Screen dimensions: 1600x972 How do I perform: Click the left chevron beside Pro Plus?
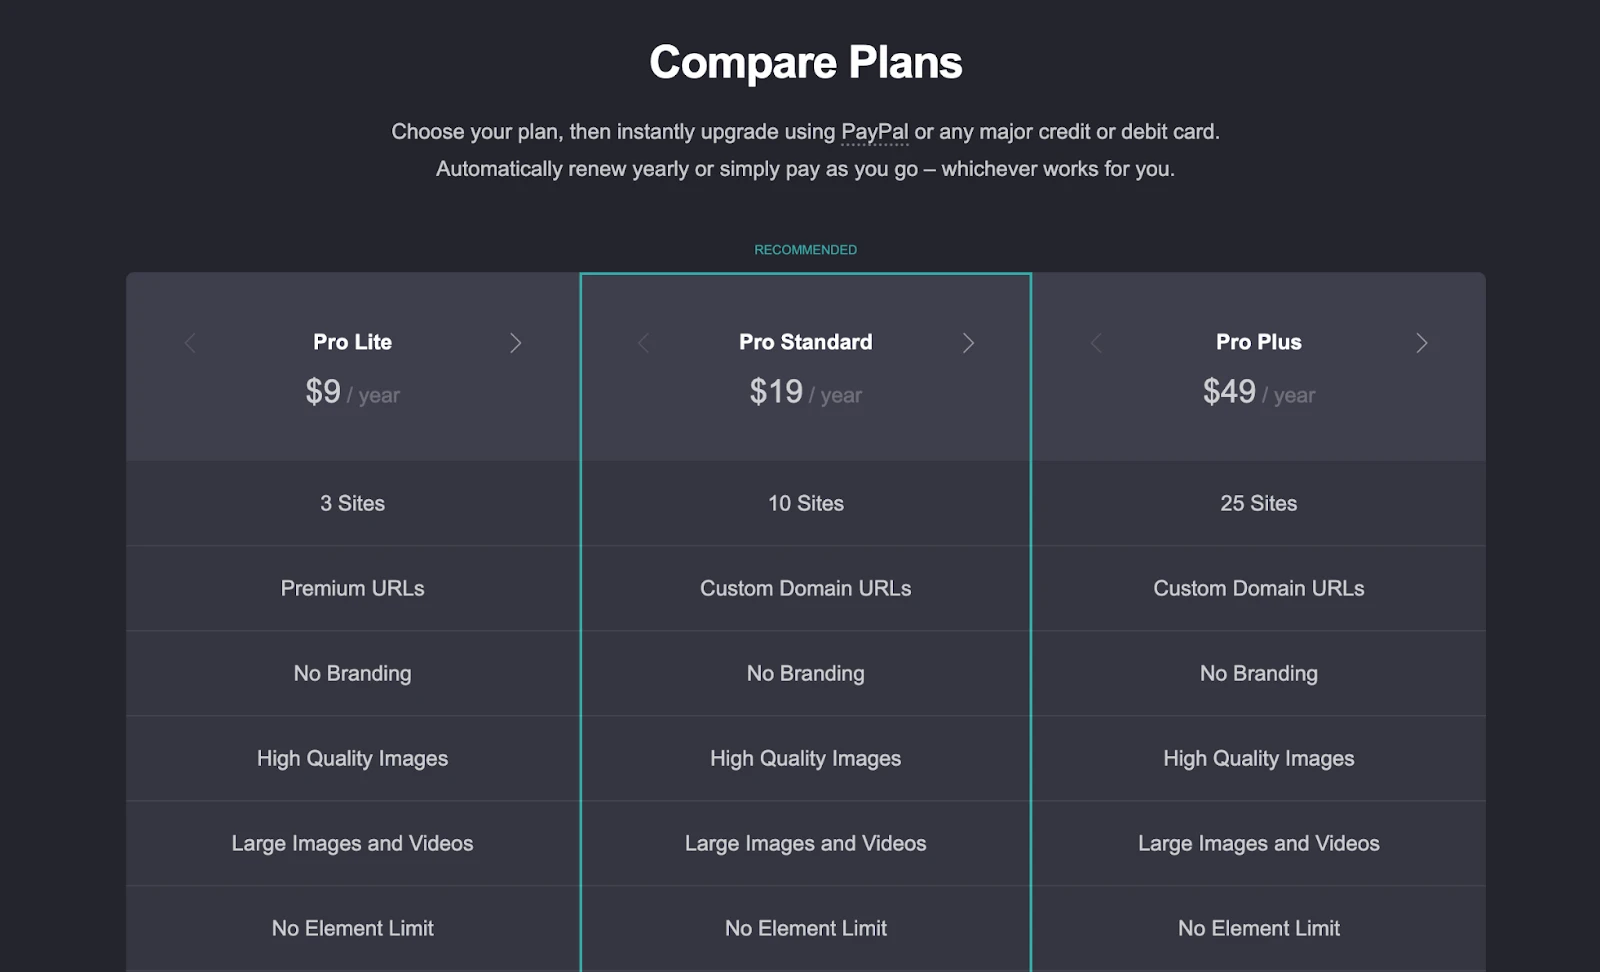coord(1096,343)
